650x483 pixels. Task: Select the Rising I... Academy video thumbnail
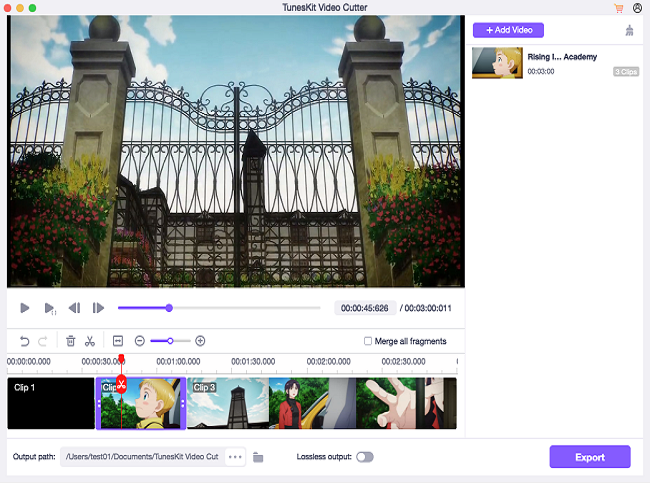497,63
